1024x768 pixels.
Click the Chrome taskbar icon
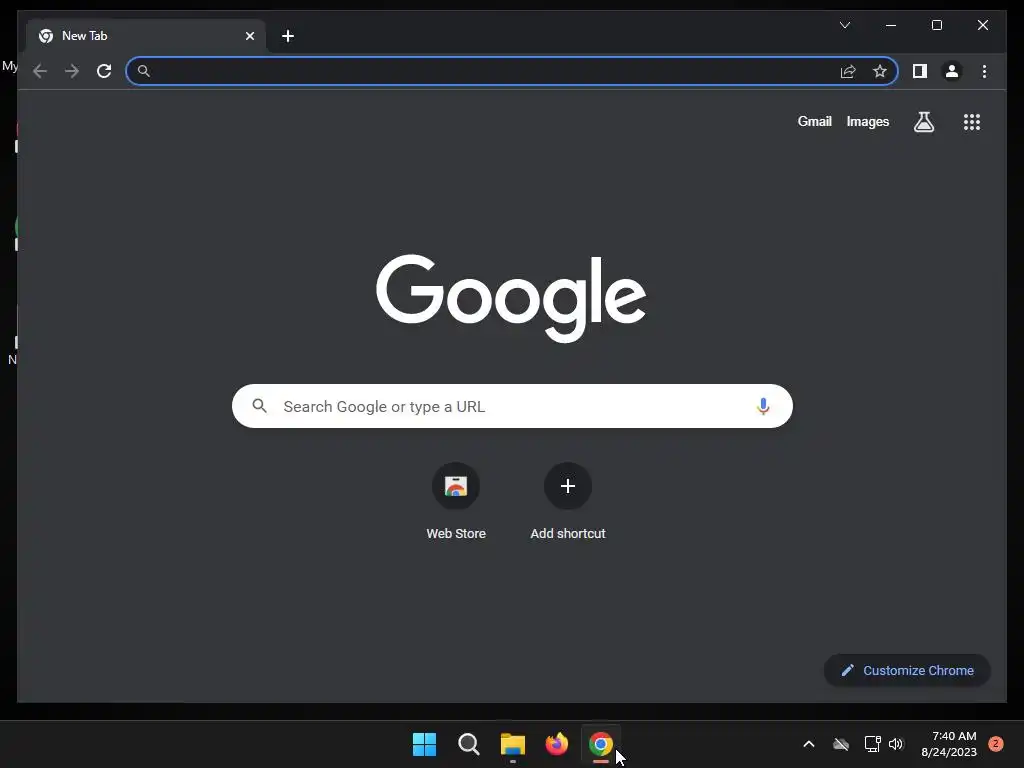(601, 744)
